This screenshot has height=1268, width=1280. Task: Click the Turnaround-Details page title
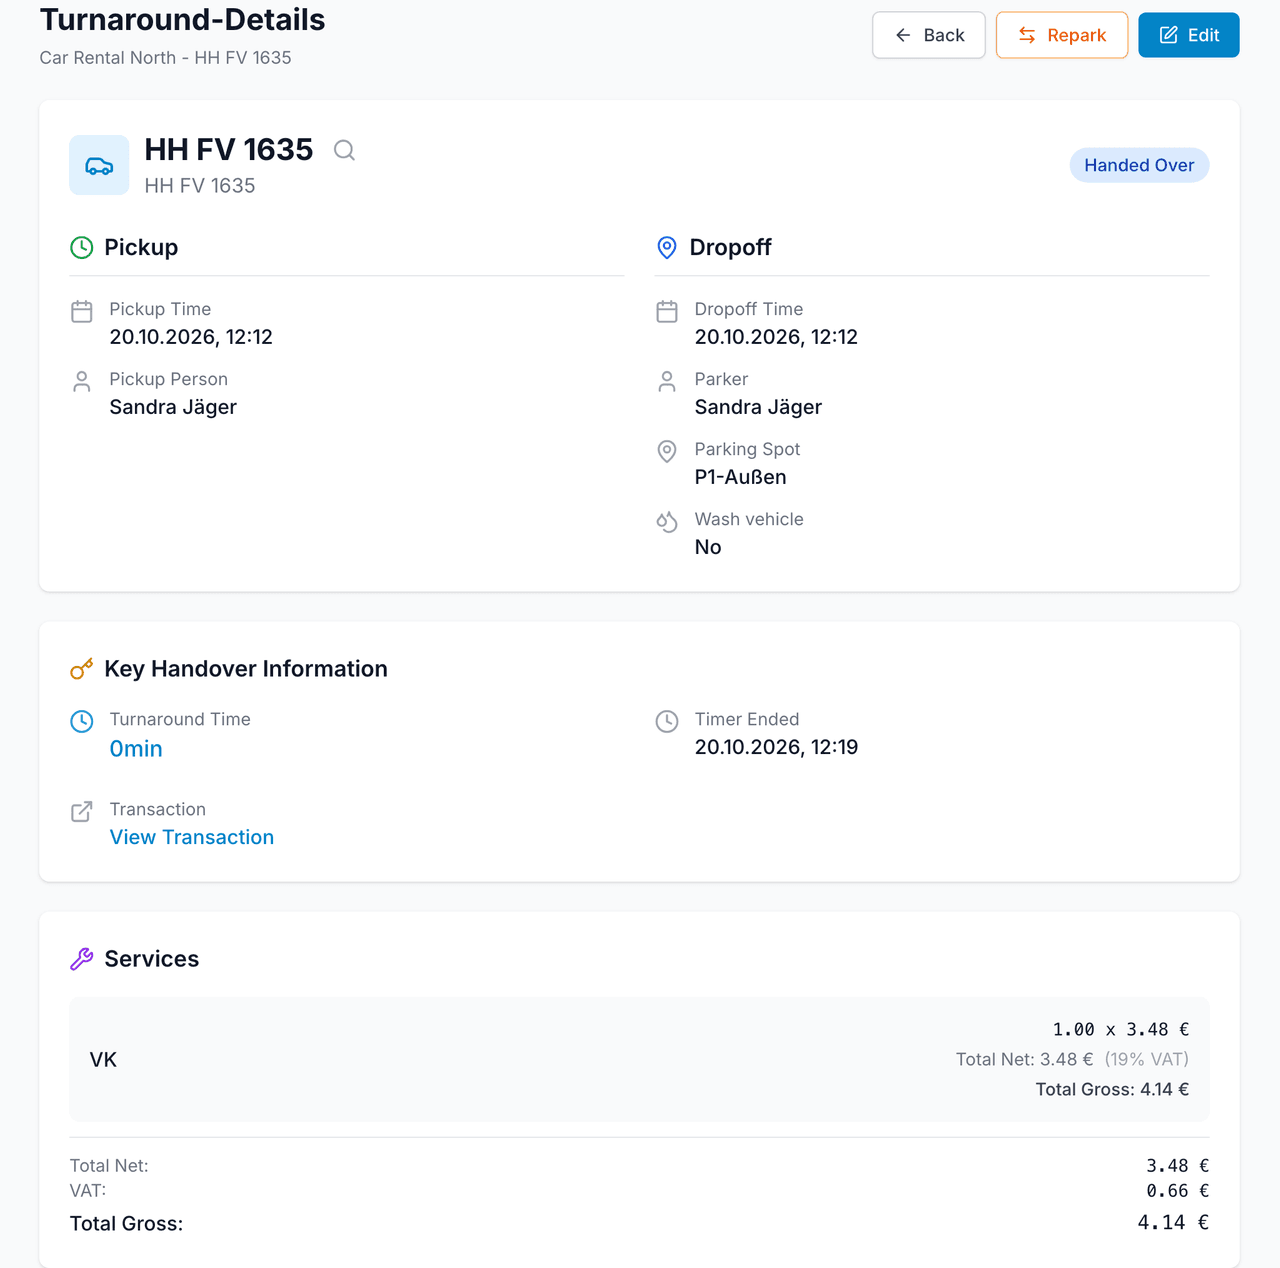pos(183,20)
